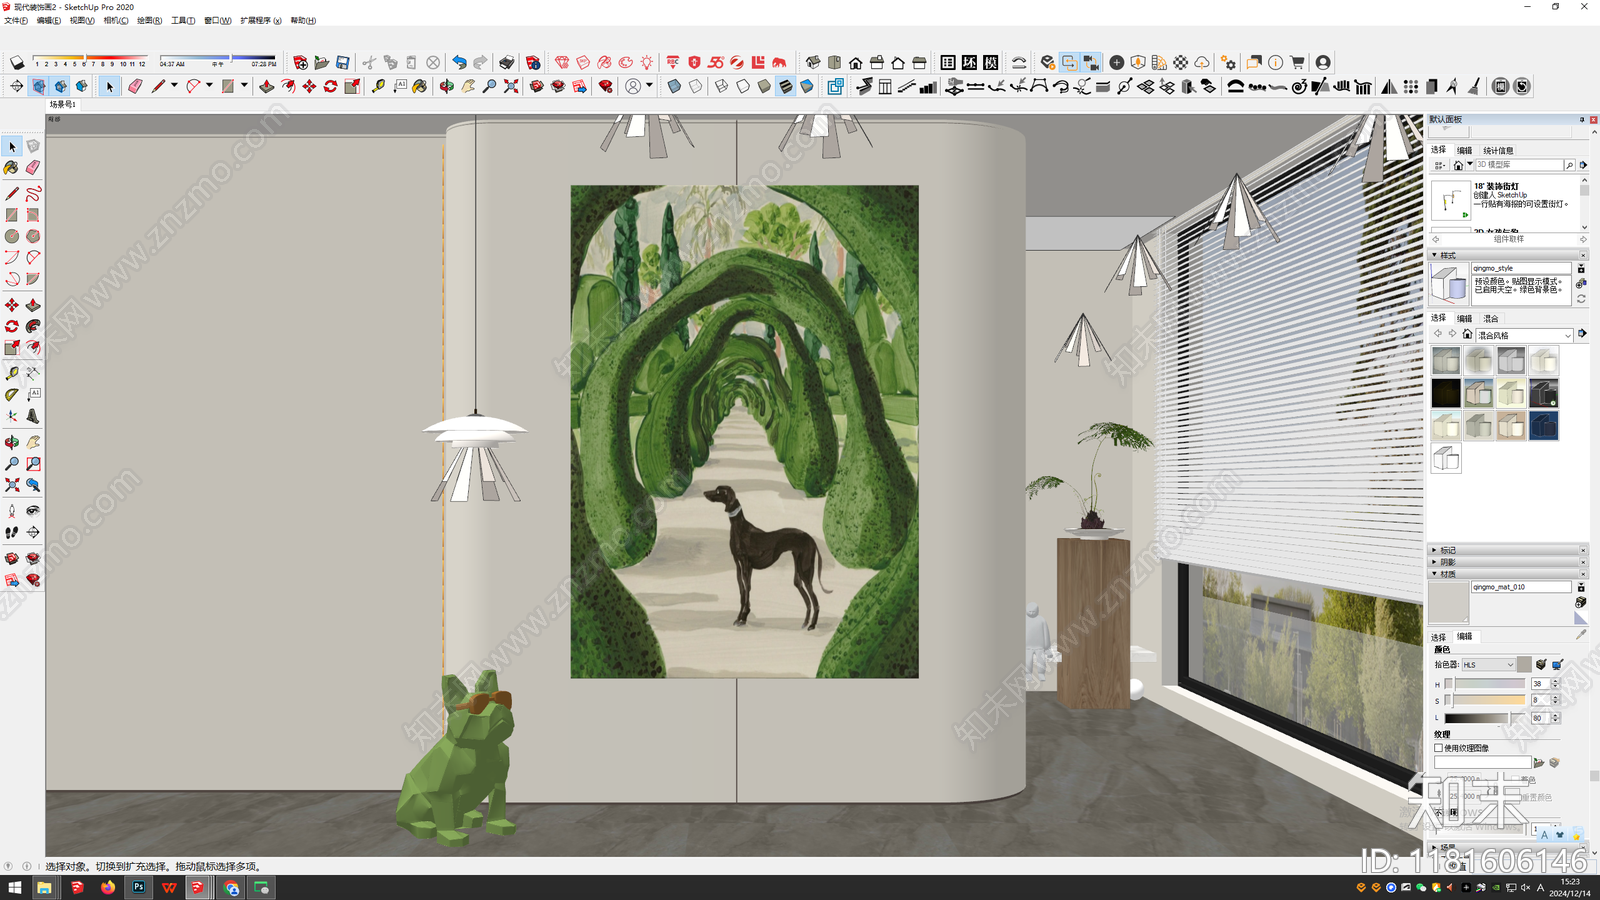The width and height of the screenshot is (1600, 900).
Task: Select the 场景号1 scene tab
Action: coord(63,105)
